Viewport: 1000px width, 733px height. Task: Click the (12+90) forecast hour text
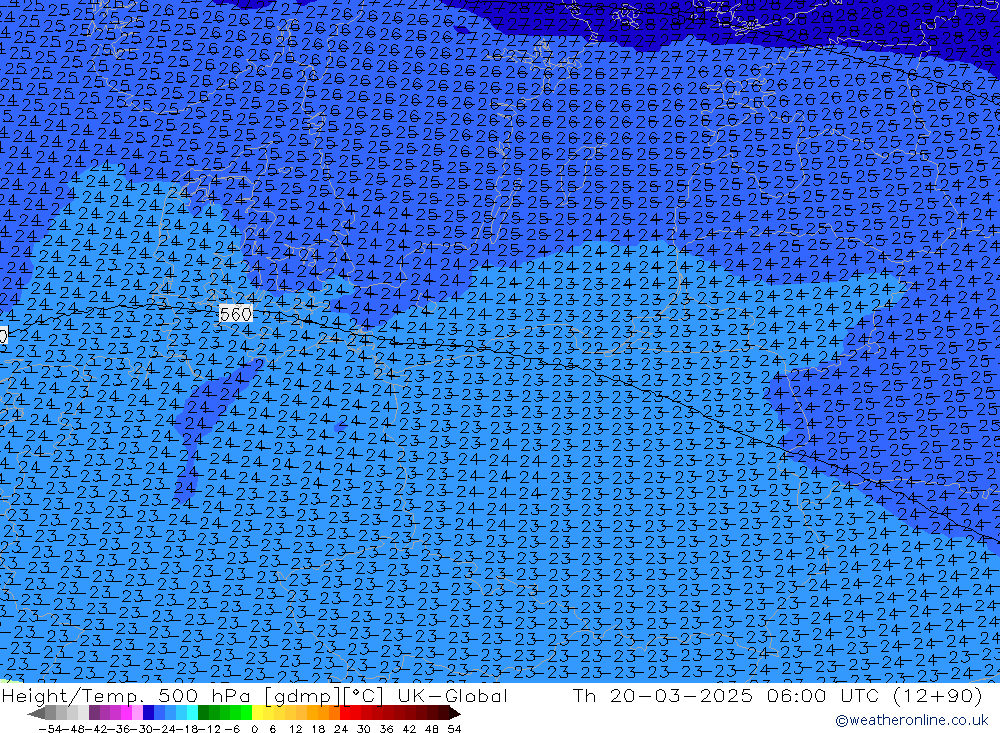[x=937, y=695]
